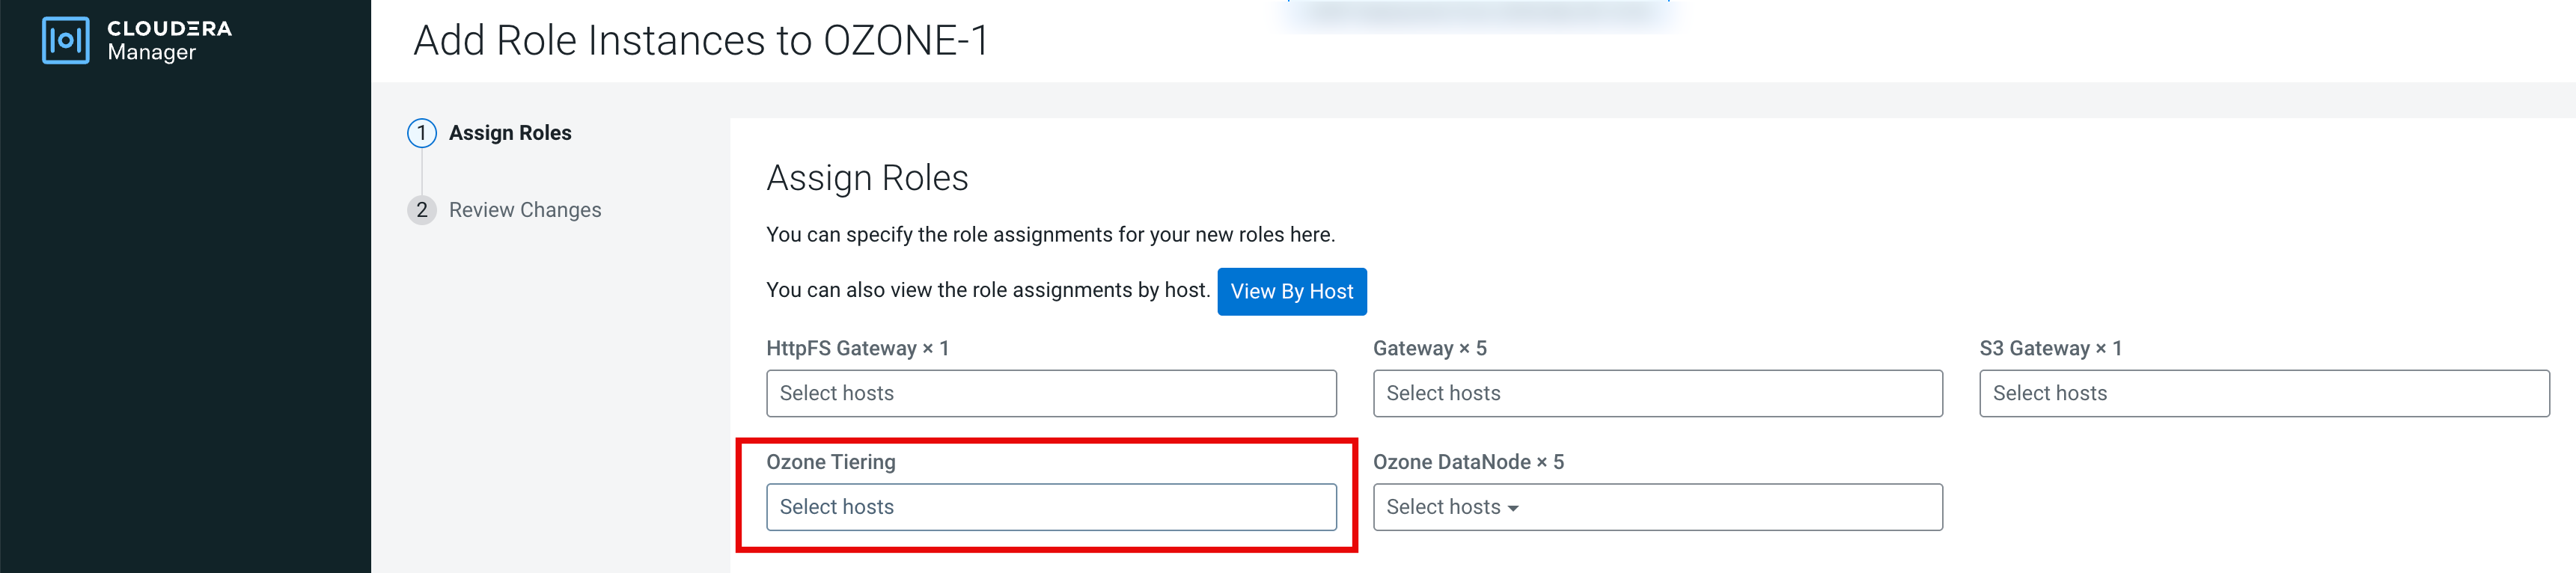Click the Ozone DataNode × 5 label
Screen dimensions: 2576x573
1467,462
